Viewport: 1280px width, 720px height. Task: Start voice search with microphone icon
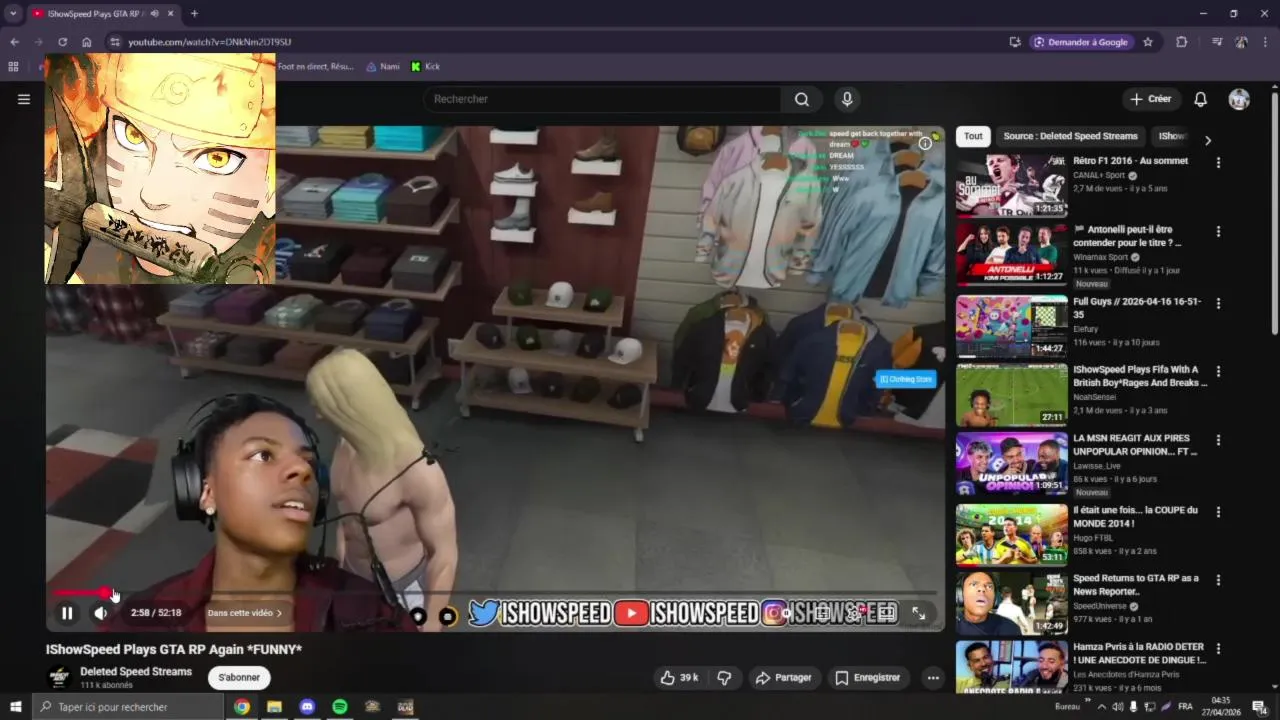847,99
